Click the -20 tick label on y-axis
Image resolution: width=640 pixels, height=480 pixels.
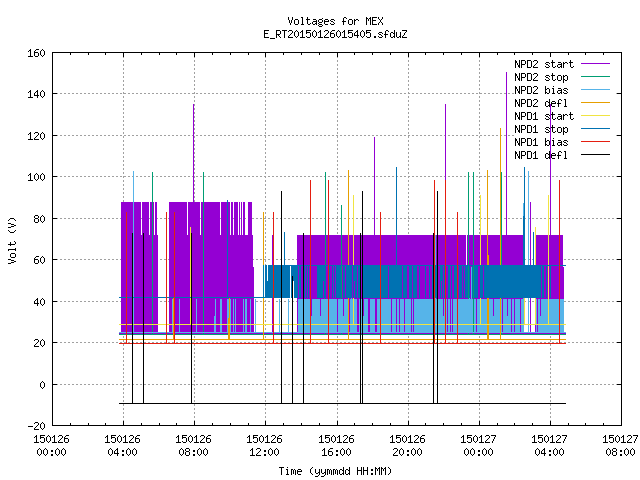point(36,426)
